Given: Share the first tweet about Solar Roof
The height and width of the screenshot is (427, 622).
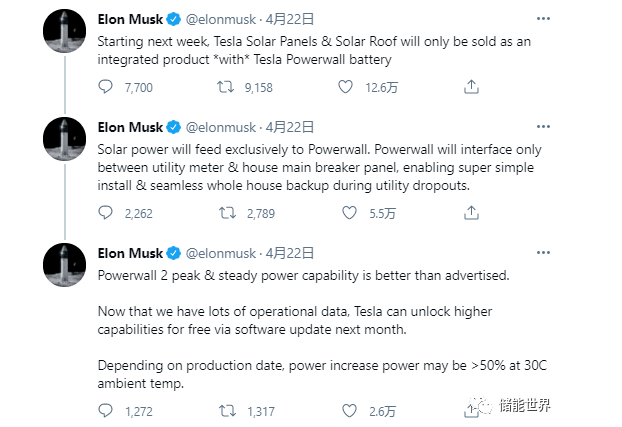Looking at the screenshot, I should pos(471,88).
